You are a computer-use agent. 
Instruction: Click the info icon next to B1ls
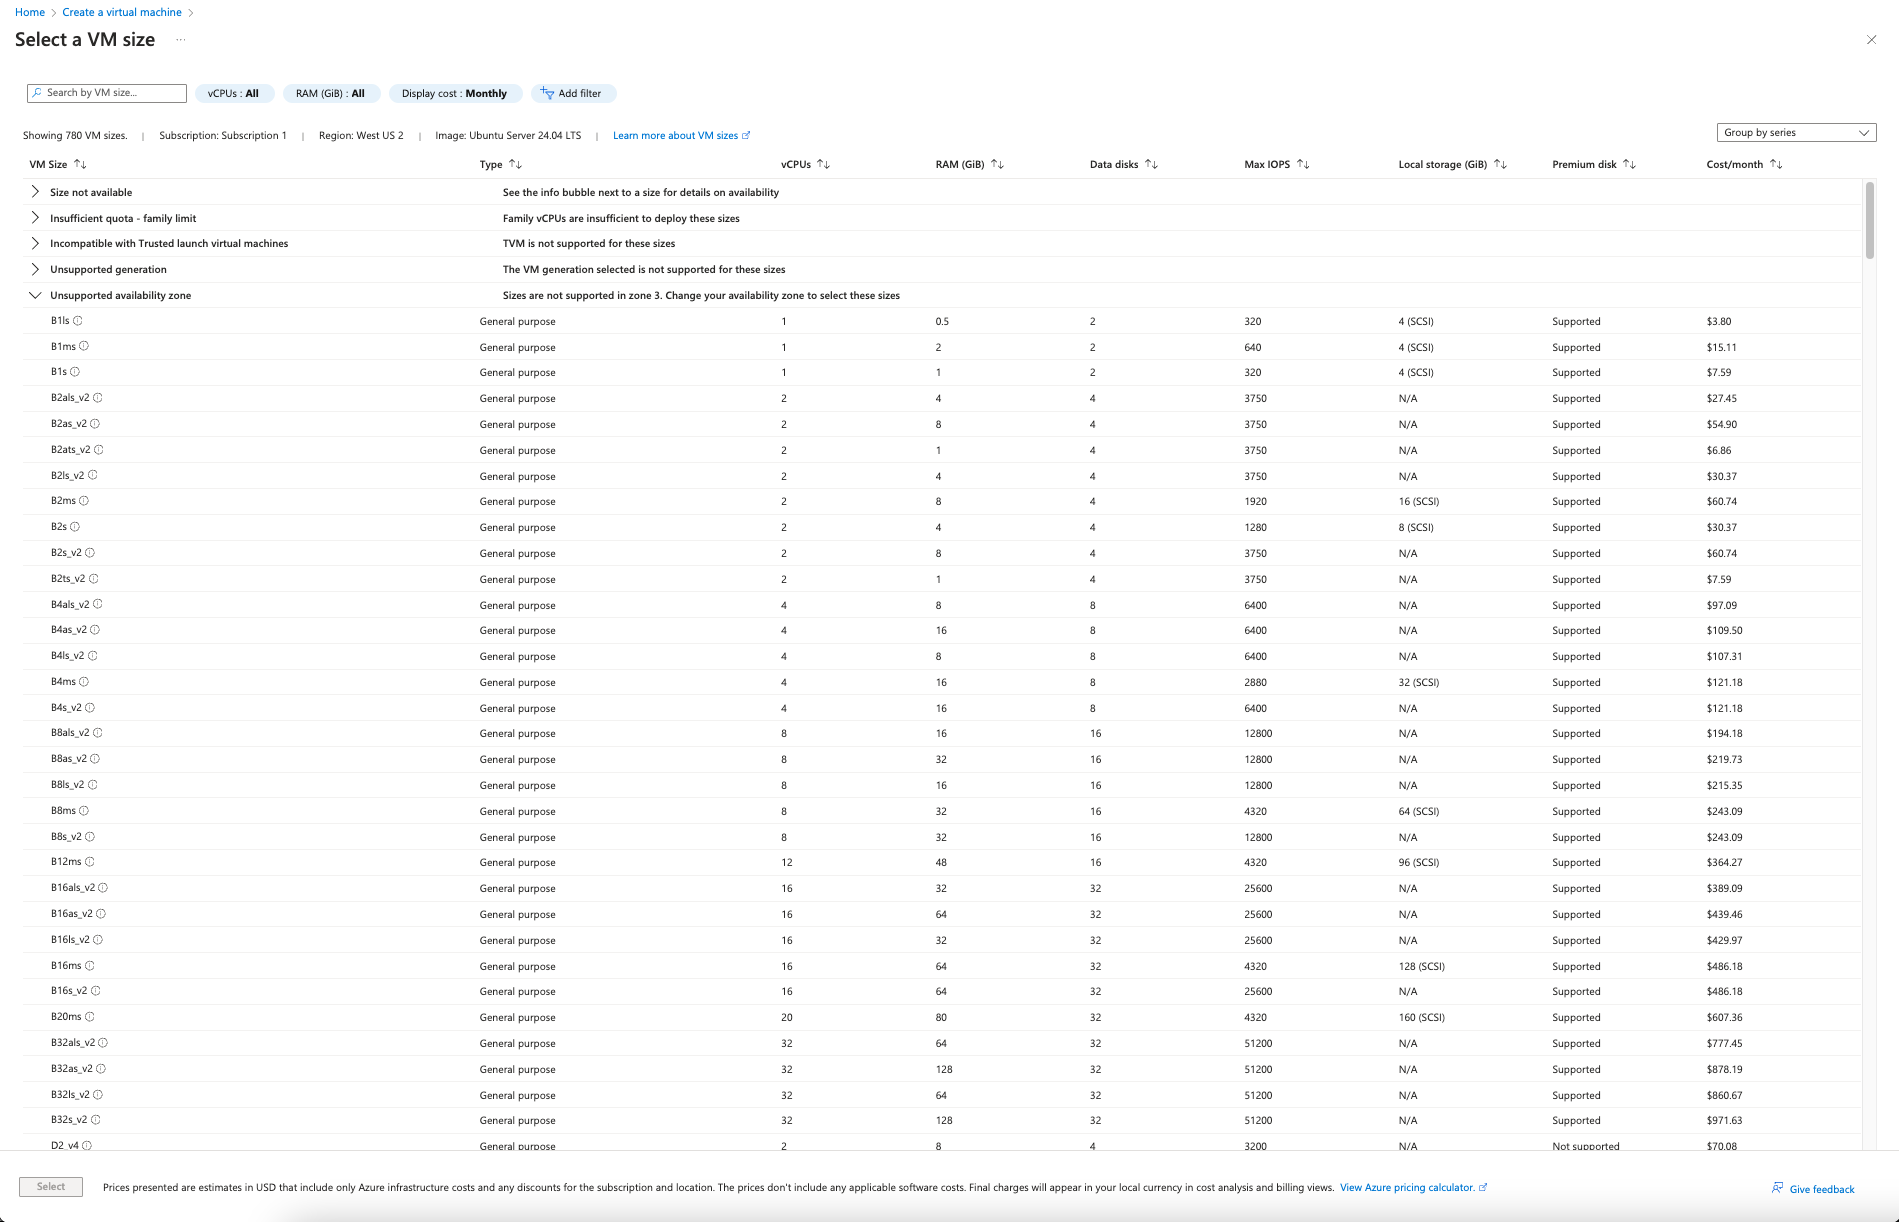[x=78, y=321]
